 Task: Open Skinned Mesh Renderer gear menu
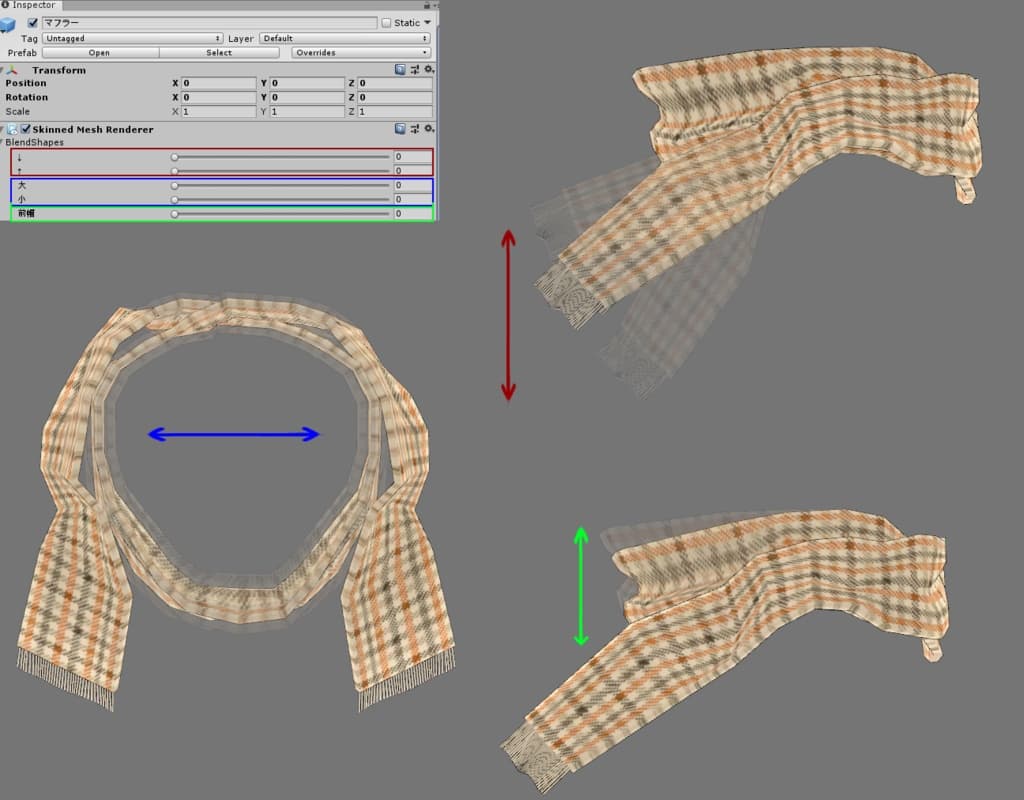429,129
